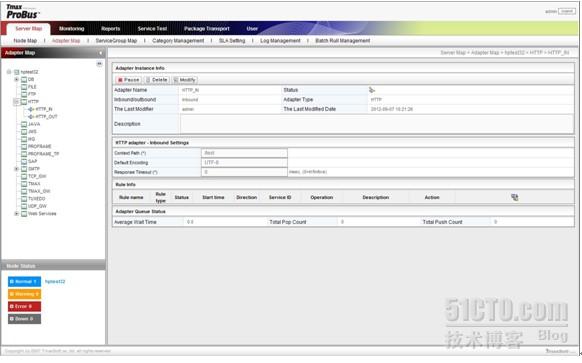582x363 pixels.
Task: Click the Down node status button
Action: [24, 319]
